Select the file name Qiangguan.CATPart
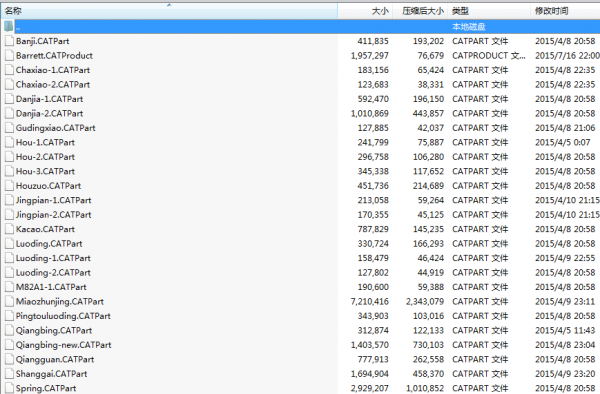 click(55, 360)
